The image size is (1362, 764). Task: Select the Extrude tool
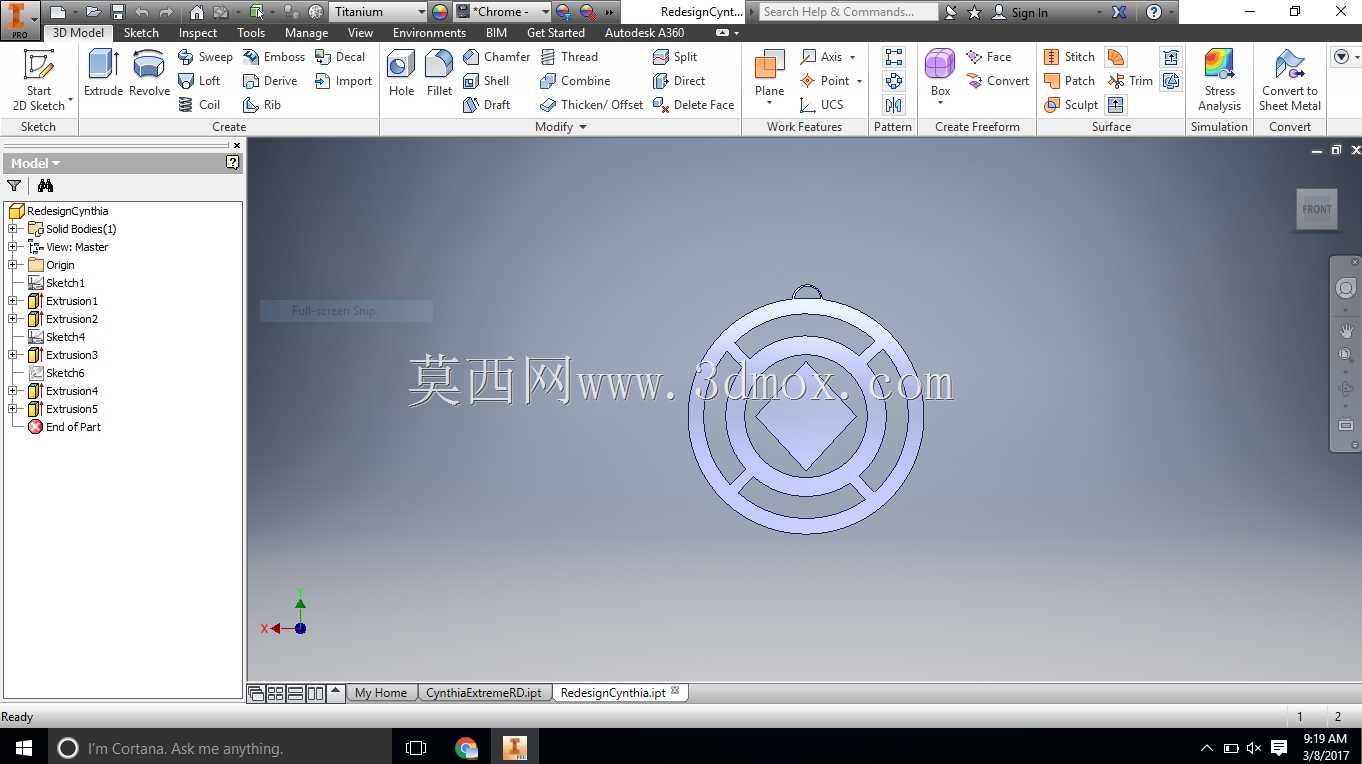click(103, 73)
